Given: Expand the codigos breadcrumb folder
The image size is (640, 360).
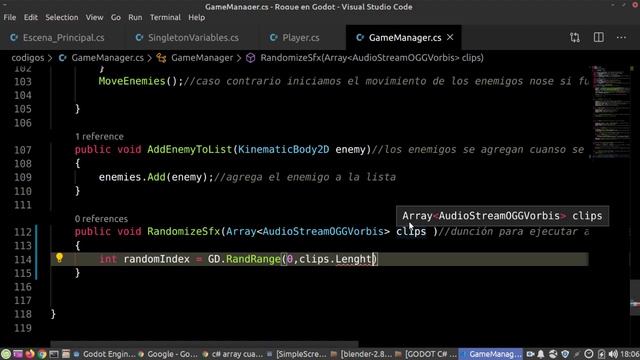Looking at the screenshot, I should coord(27,58).
